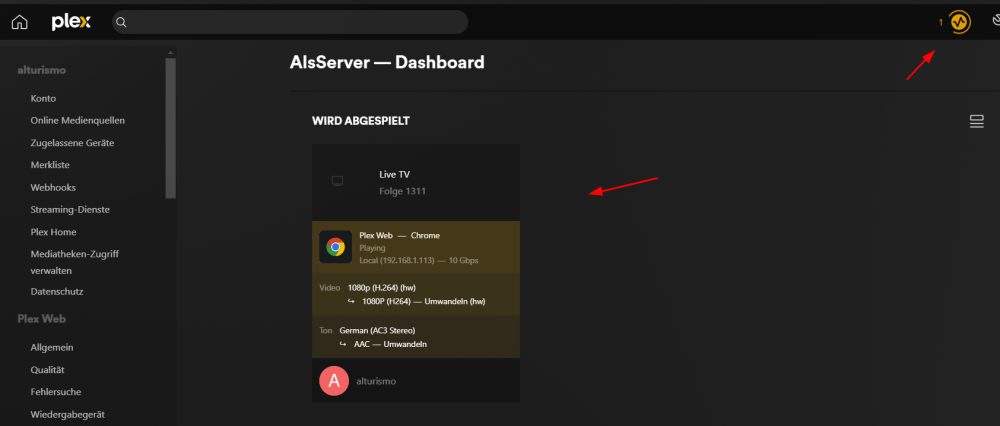
Task: Switch dashboard layout view icon
Action: [x=976, y=121]
